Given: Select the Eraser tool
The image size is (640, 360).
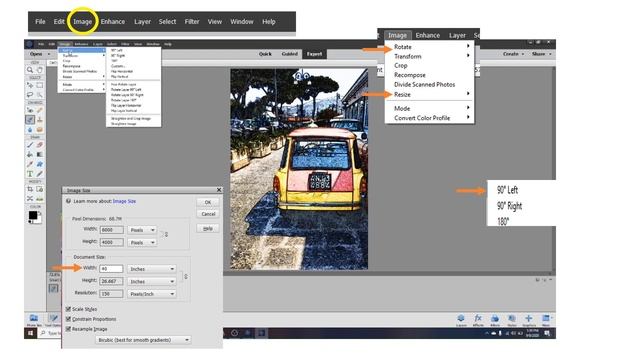Looking at the screenshot, I should pyautogui.click(x=40, y=145).
